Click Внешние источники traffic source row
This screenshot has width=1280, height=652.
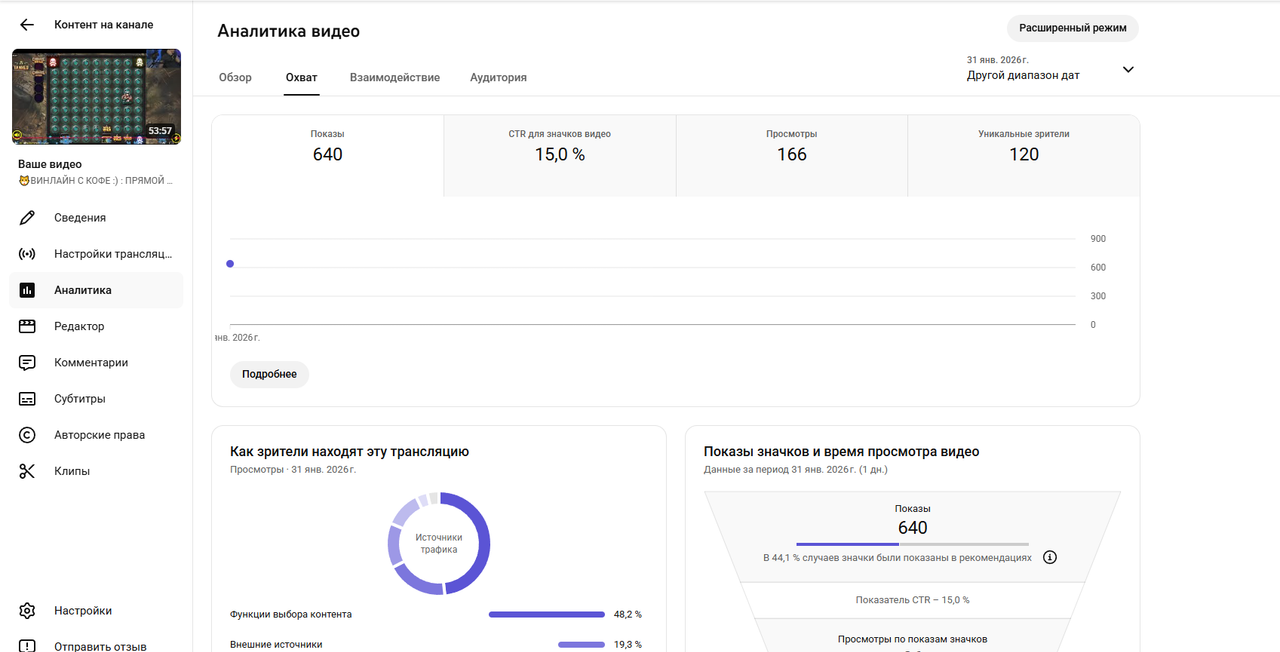pos(436,645)
